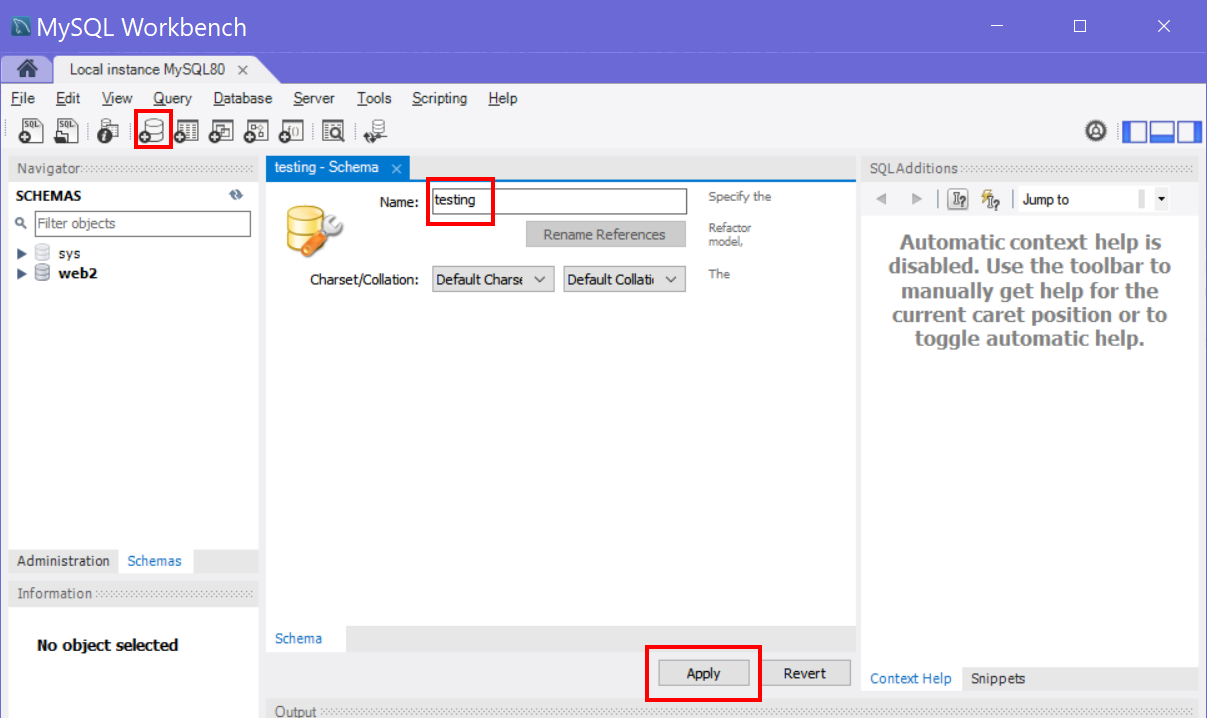Refresh the schemas list in Navigator
1207x718 pixels.
click(236, 196)
